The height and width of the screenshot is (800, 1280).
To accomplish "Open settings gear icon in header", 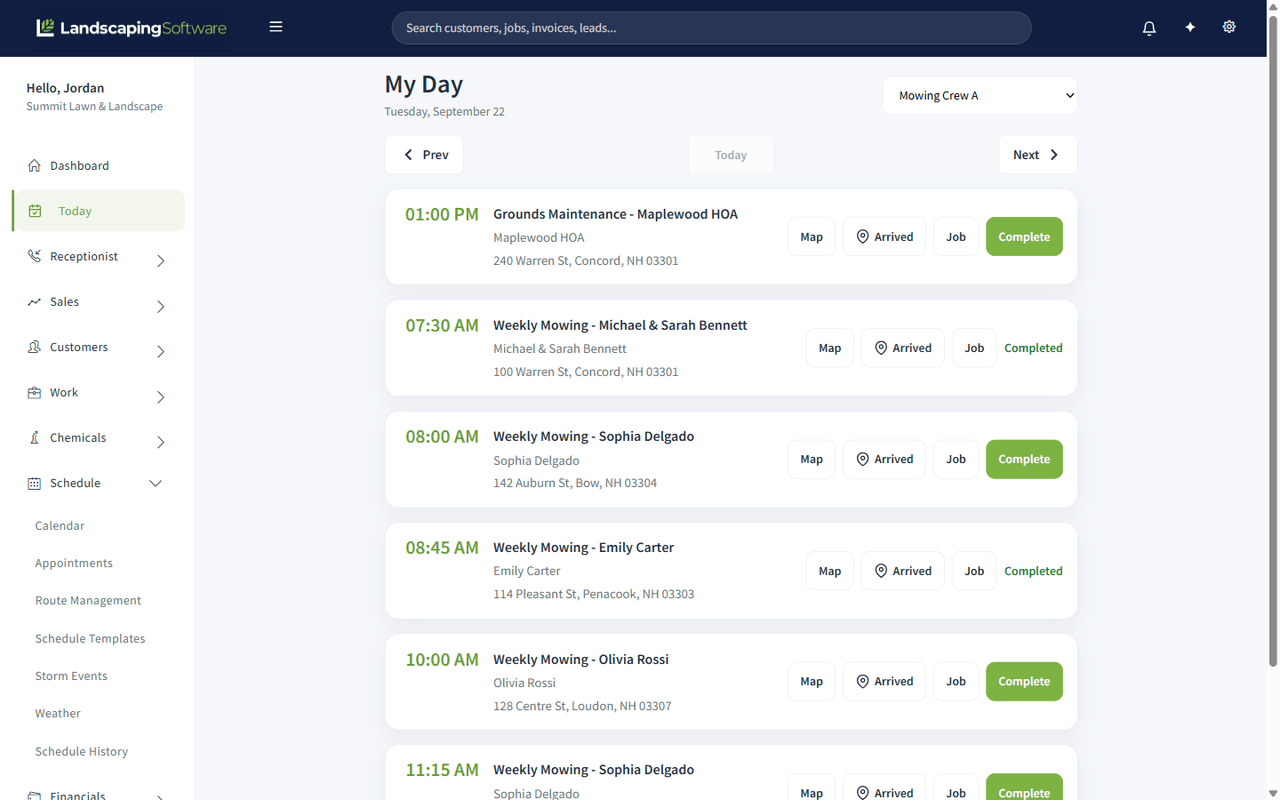I will 1229,28.
